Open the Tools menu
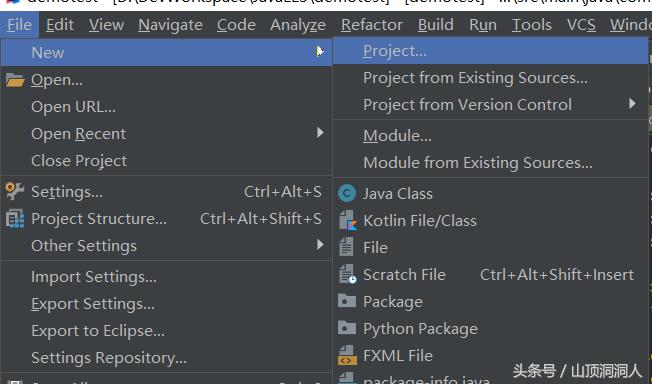Image resolution: width=652 pixels, height=384 pixels. pyautogui.click(x=531, y=25)
